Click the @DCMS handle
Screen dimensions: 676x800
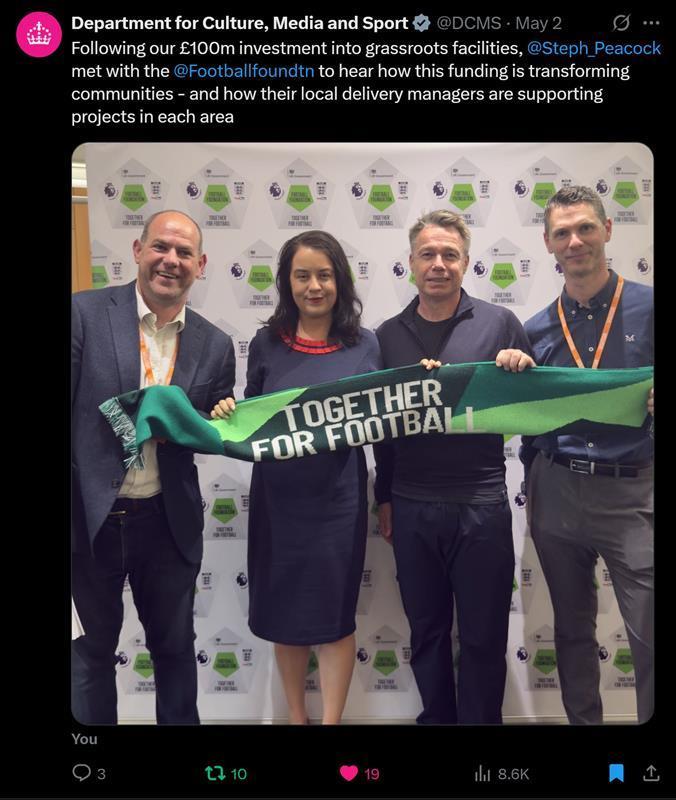click(x=469, y=23)
